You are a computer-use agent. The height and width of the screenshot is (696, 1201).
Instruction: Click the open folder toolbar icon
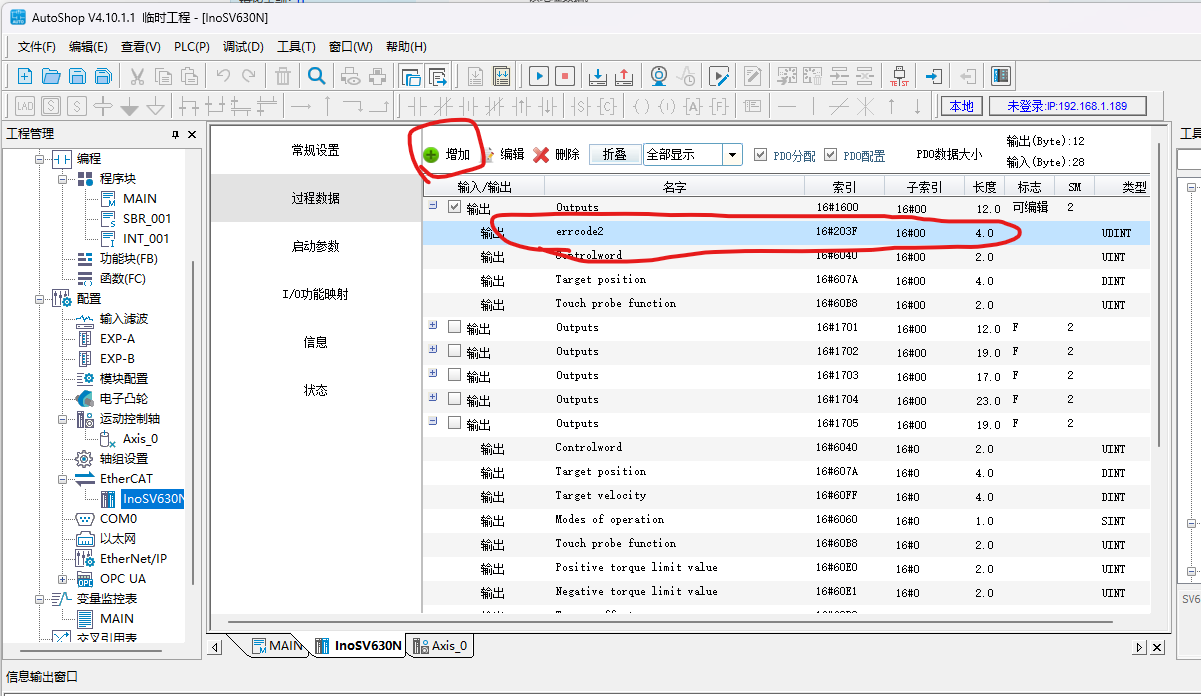(51, 76)
